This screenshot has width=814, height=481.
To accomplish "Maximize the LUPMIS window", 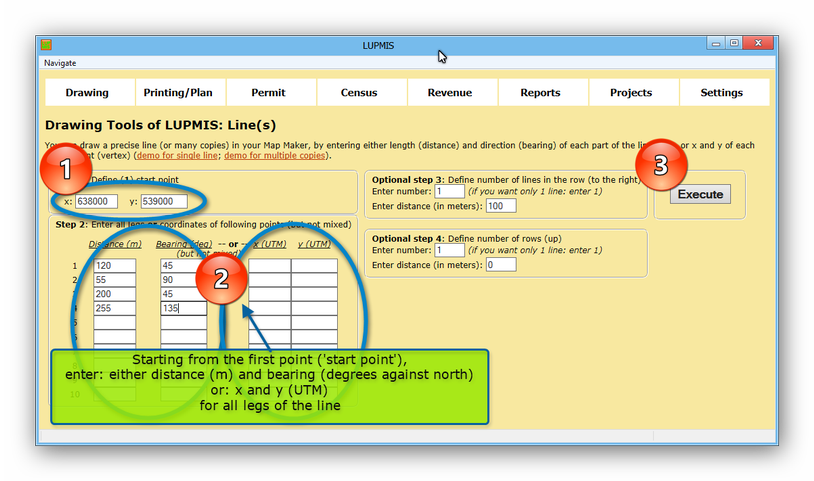I will 734,43.
